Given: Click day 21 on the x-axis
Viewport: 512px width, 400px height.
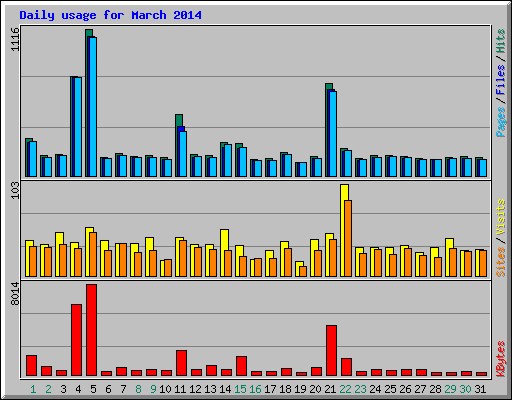Looking at the screenshot, I should click(330, 389).
